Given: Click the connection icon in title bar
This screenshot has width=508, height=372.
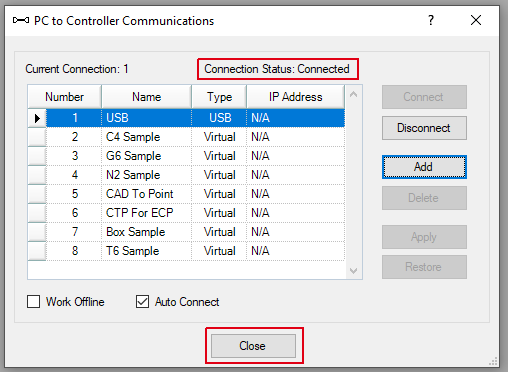Looking at the screenshot, I should tap(21, 21).
